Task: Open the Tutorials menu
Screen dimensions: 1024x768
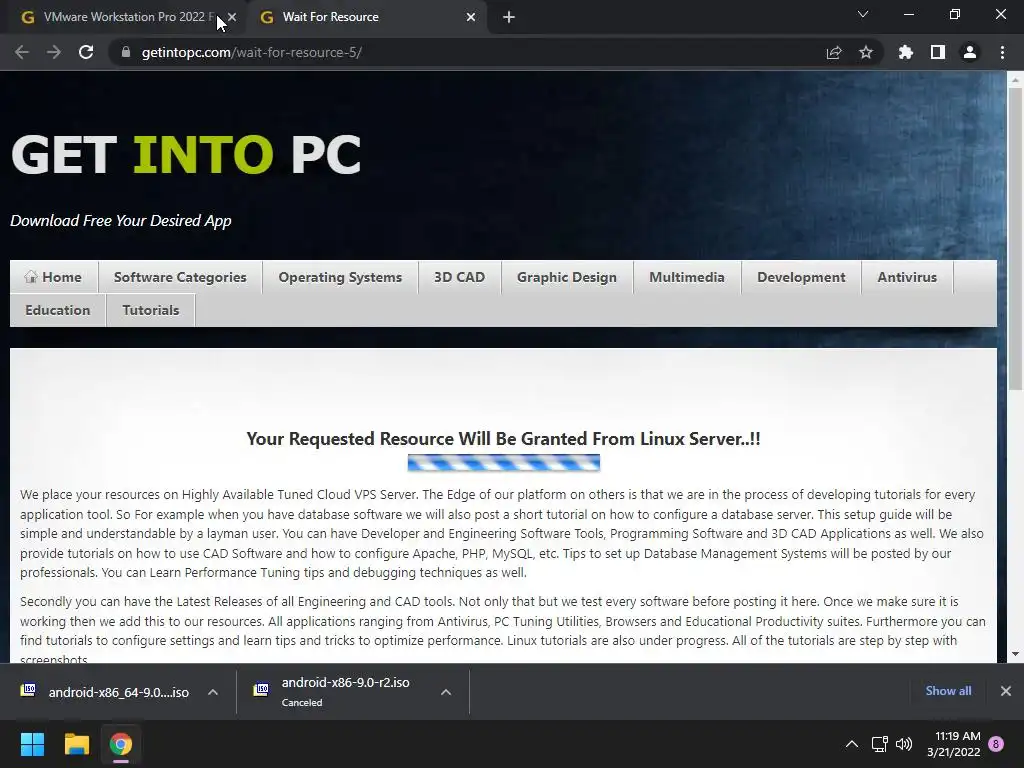Action: coord(151,310)
